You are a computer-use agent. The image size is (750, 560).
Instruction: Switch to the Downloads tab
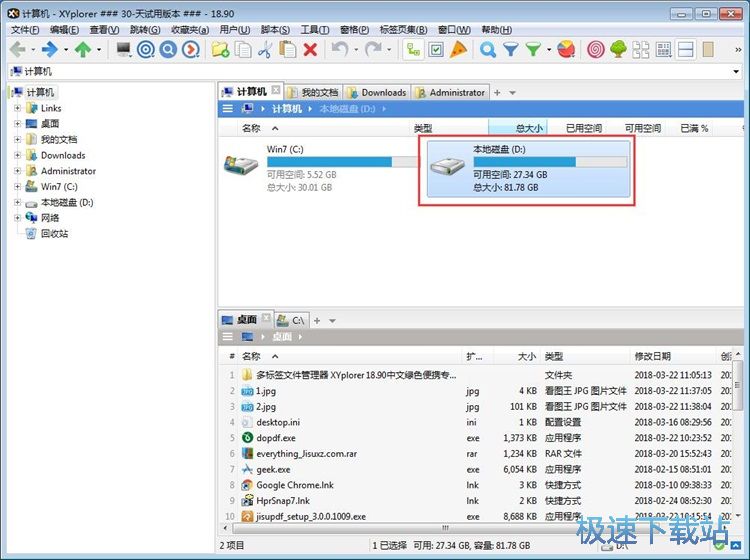(377, 92)
